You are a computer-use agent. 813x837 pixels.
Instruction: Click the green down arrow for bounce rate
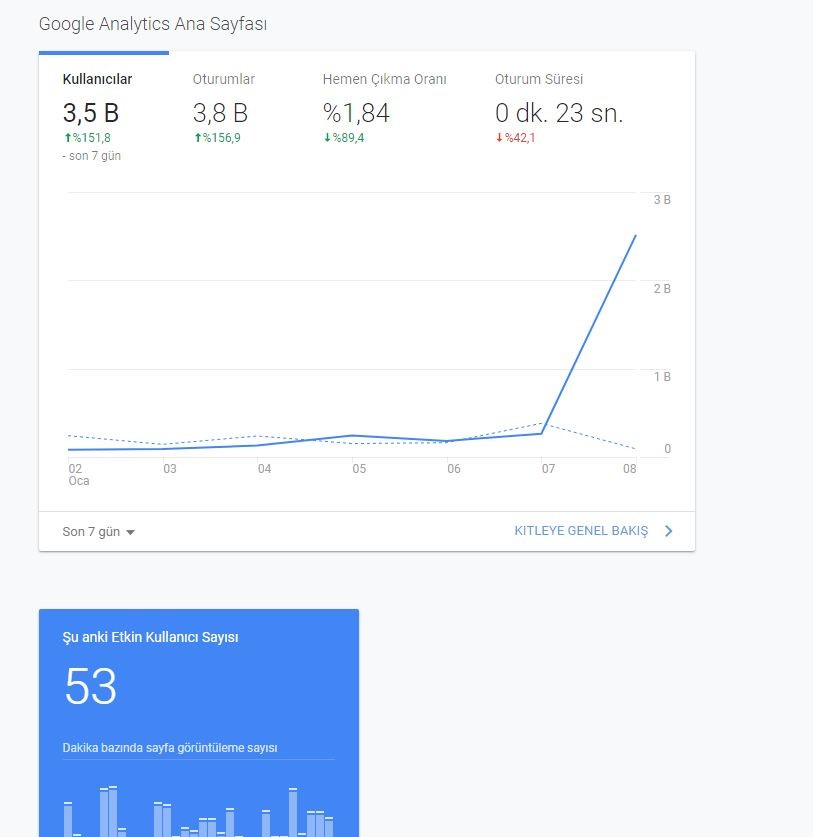328,138
